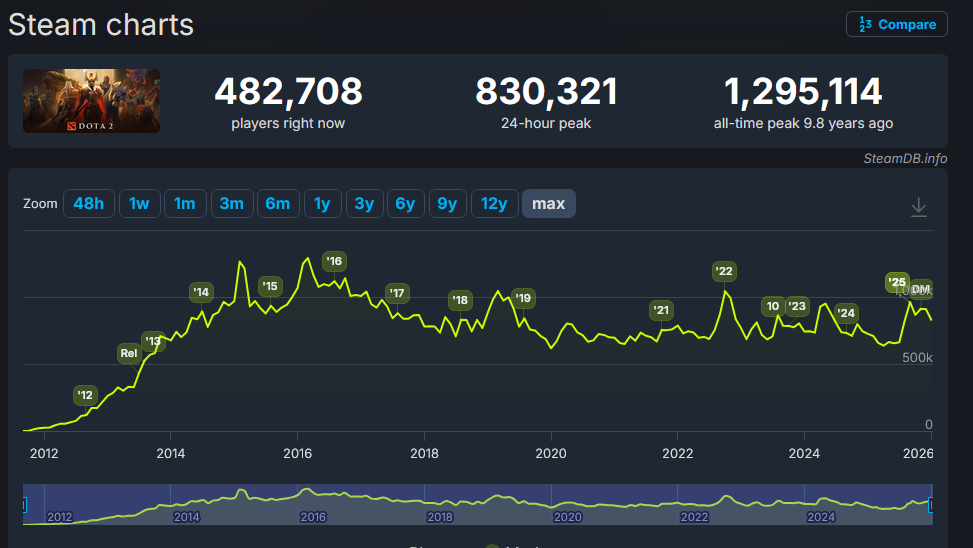
Task: Click the 1,295,114 all-time peak figure
Action: click(803, 91)
